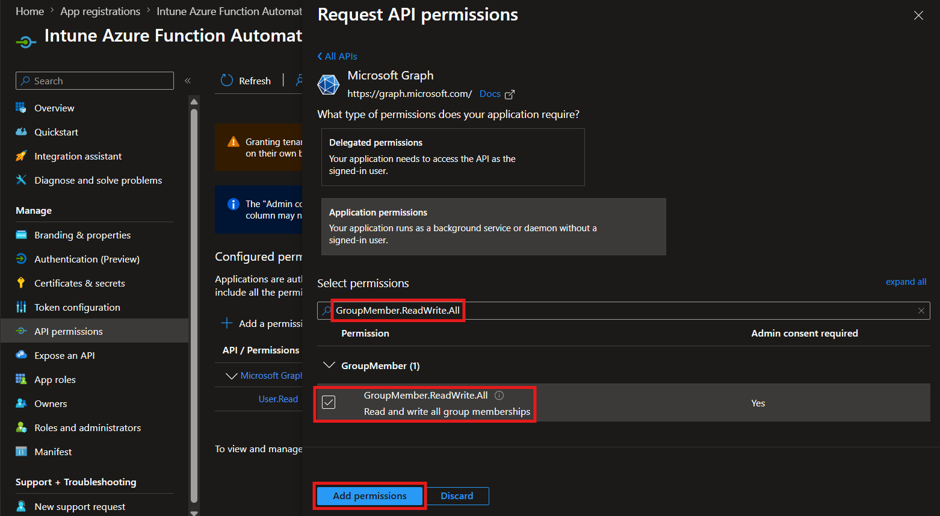Click the Certificates & secrets key icon
The height and width of the screenshot is (516, 940).
tap(21, 283)
